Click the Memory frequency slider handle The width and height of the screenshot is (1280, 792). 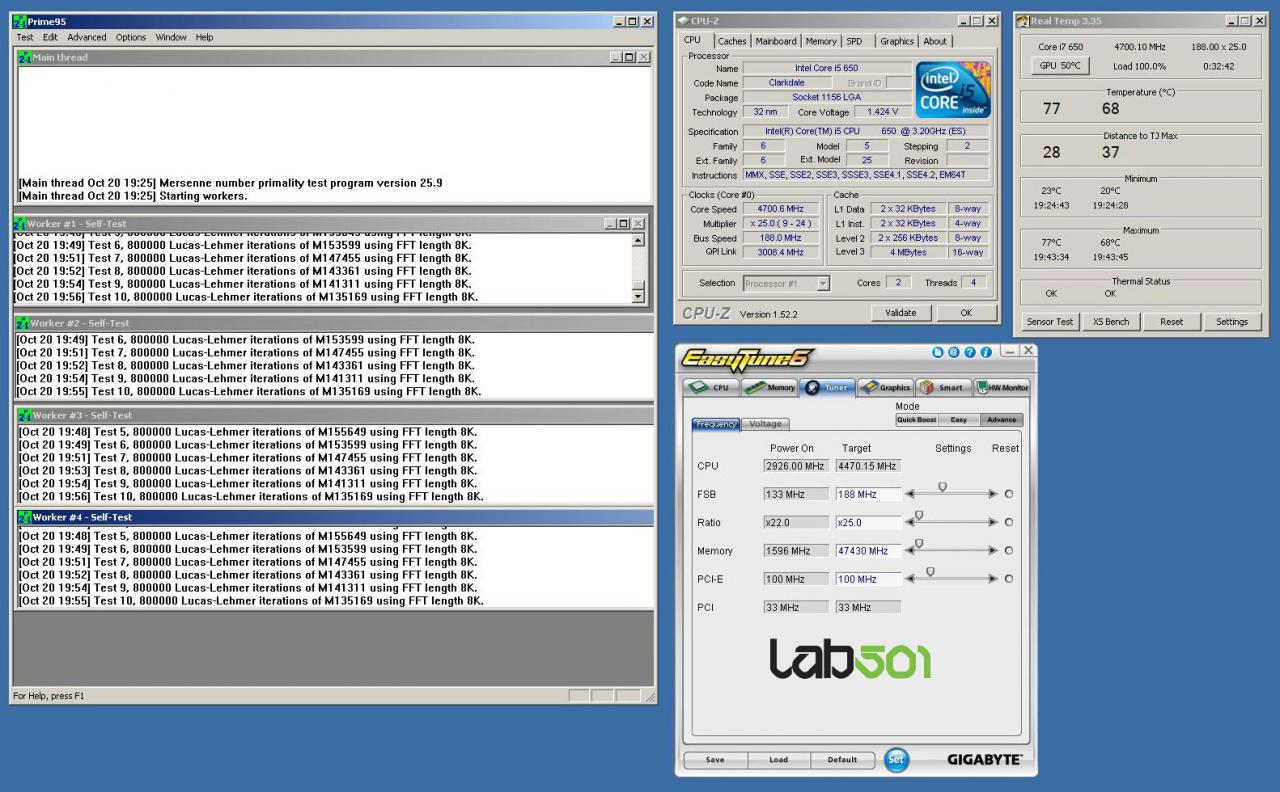(x=919, y=544)
